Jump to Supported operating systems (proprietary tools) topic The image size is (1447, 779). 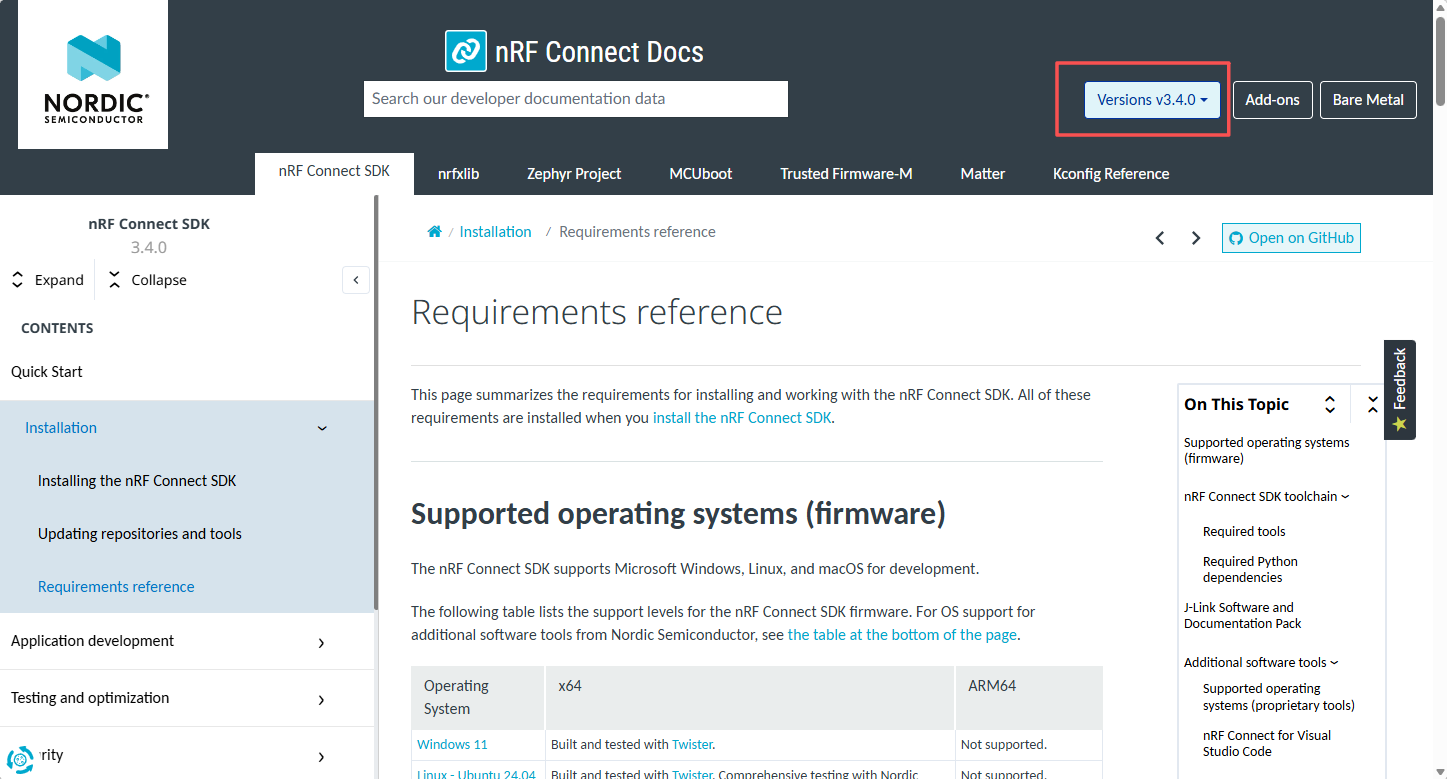coord(1279,697)
